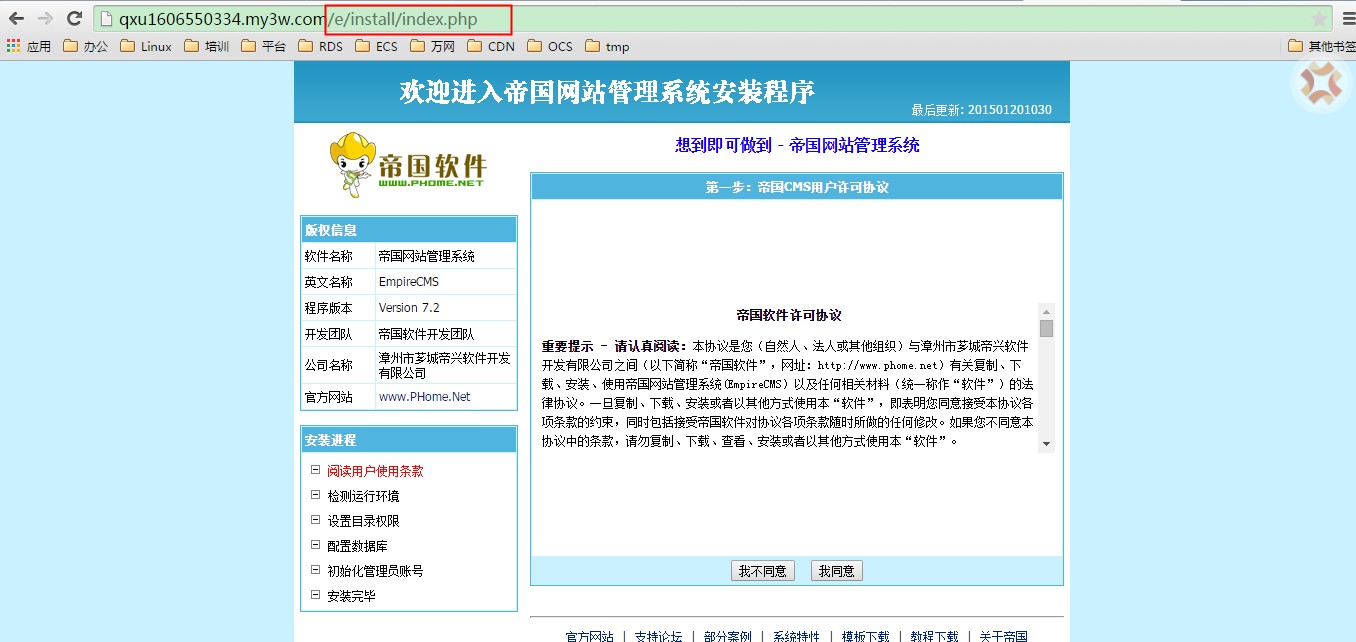
Task: Open the ECS bookmark folder
Action: coord(376,46)
